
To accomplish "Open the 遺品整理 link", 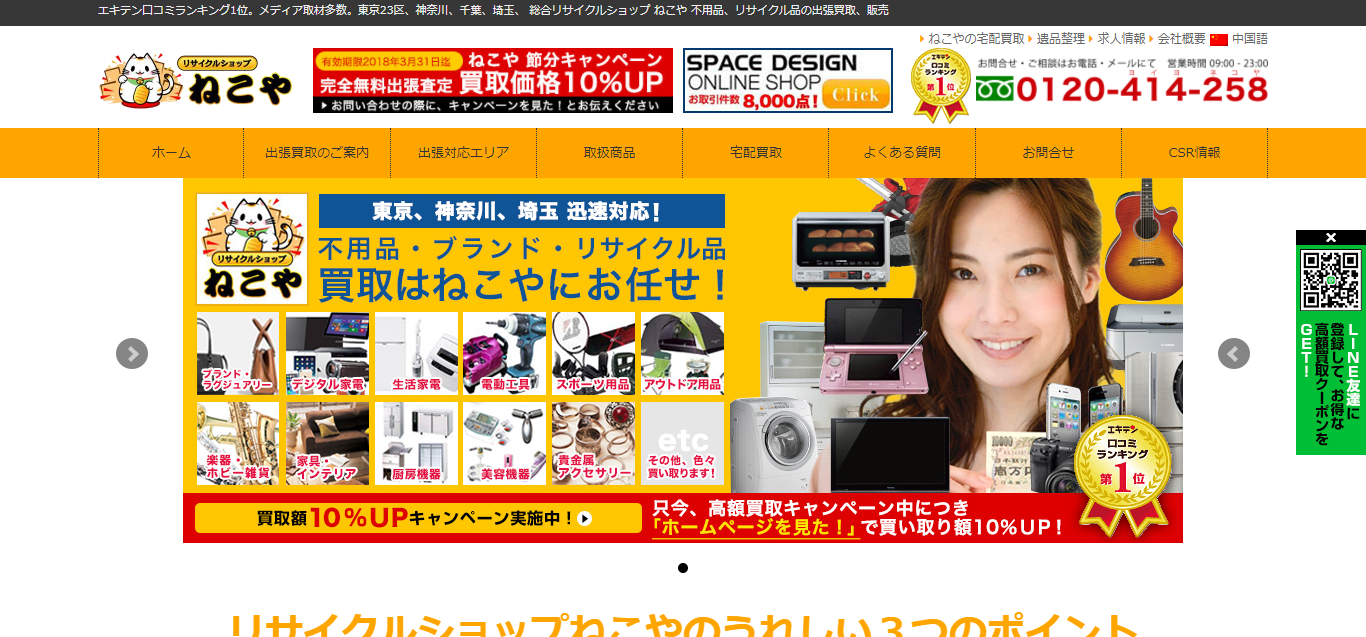I will [1060, 39].
